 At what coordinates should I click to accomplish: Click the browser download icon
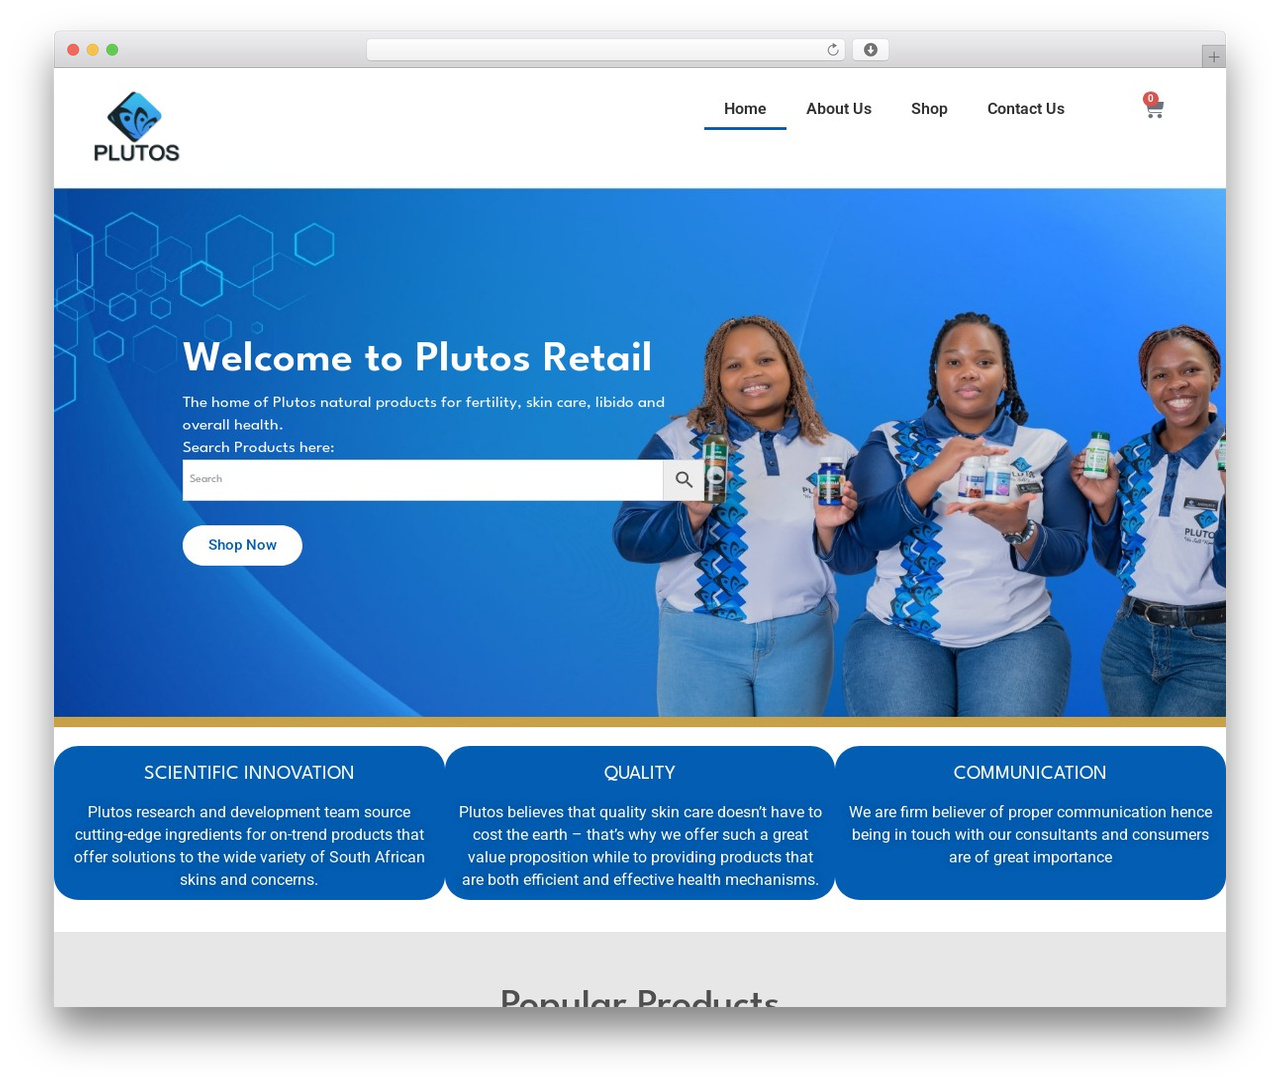tap(870, 50)
